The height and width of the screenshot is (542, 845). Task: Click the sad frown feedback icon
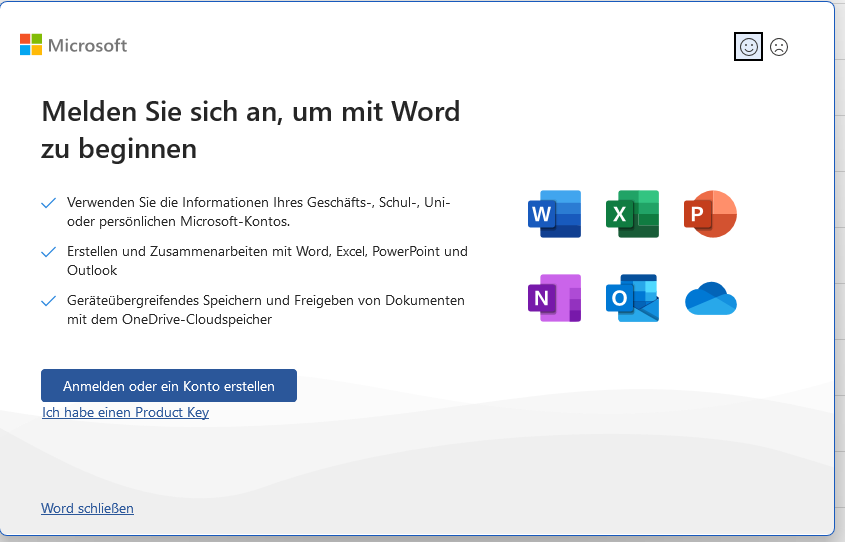tap(779, 47)
